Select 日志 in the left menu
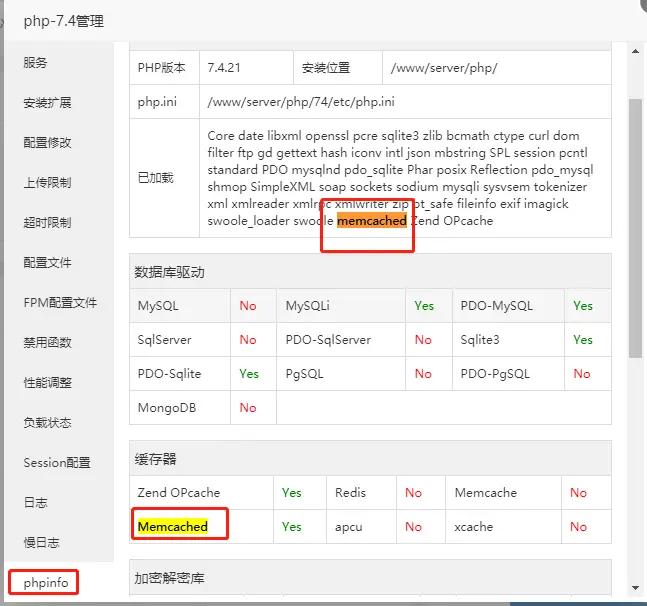This screenshot has width=647, height=606. (36, 502)
